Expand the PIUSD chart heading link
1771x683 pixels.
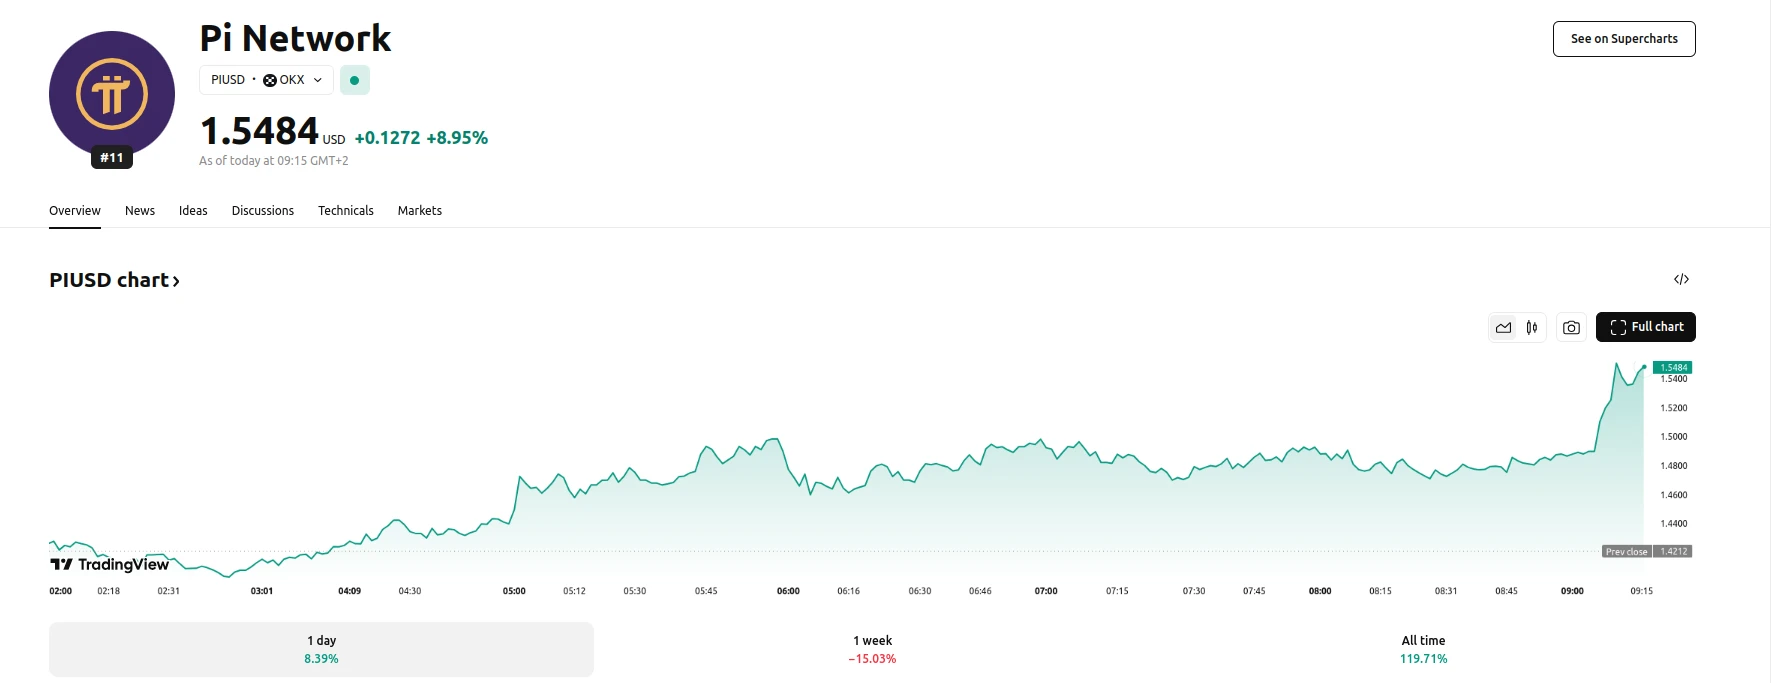[114, 280]
